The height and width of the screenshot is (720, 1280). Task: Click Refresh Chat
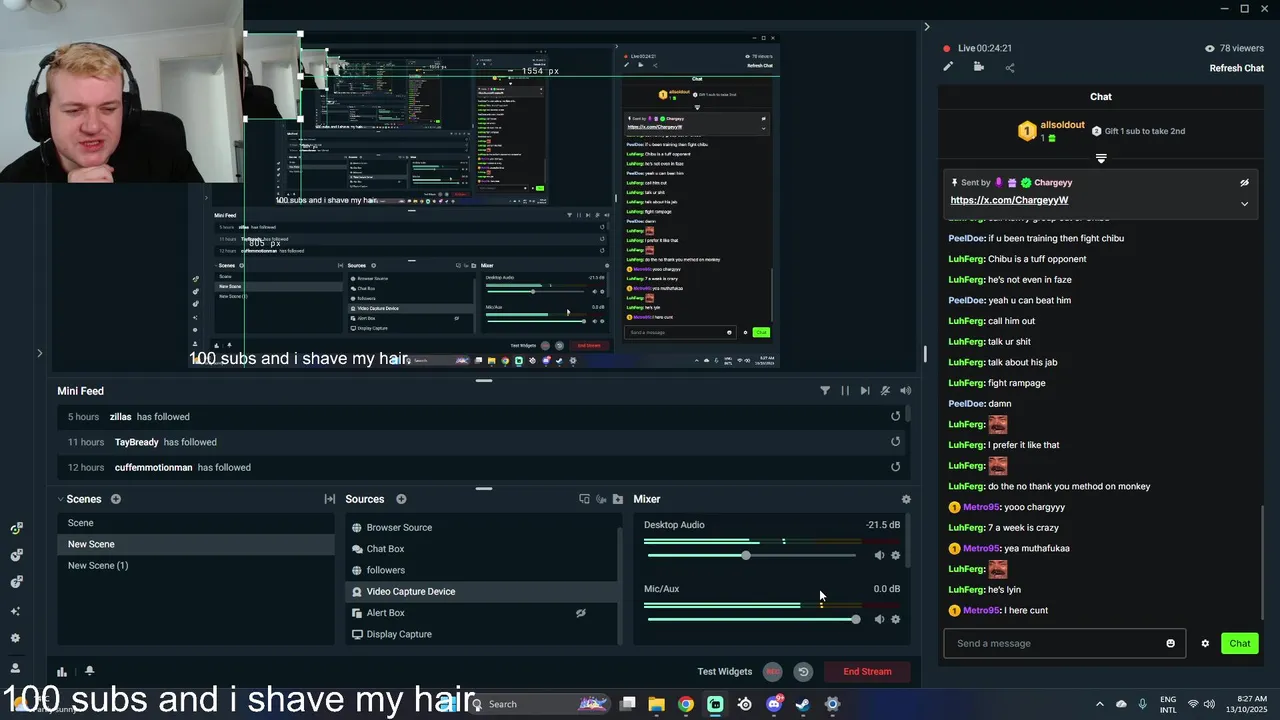pos(1237,68)
